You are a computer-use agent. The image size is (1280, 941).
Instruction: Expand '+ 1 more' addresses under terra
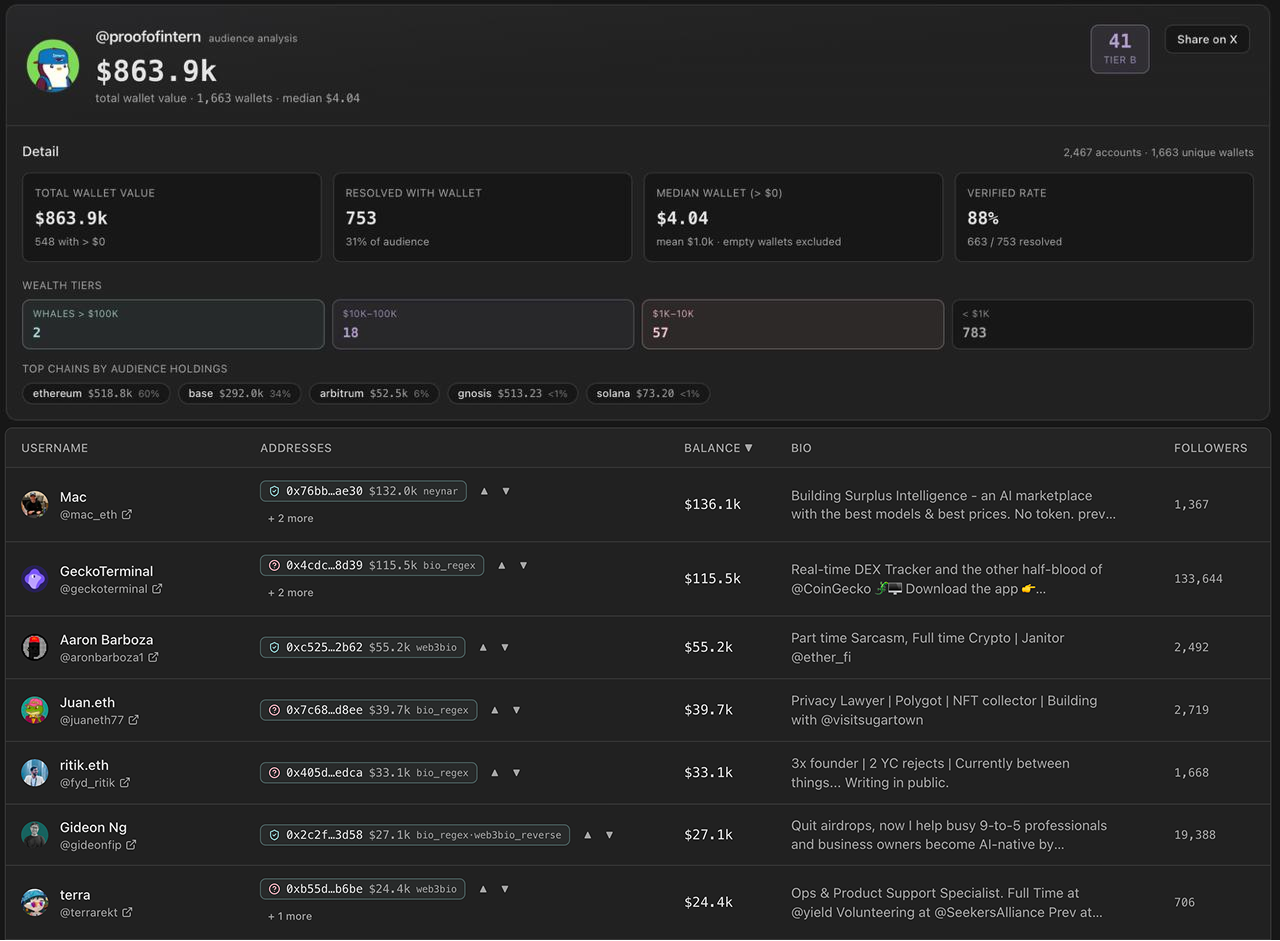tap(290, 916)
